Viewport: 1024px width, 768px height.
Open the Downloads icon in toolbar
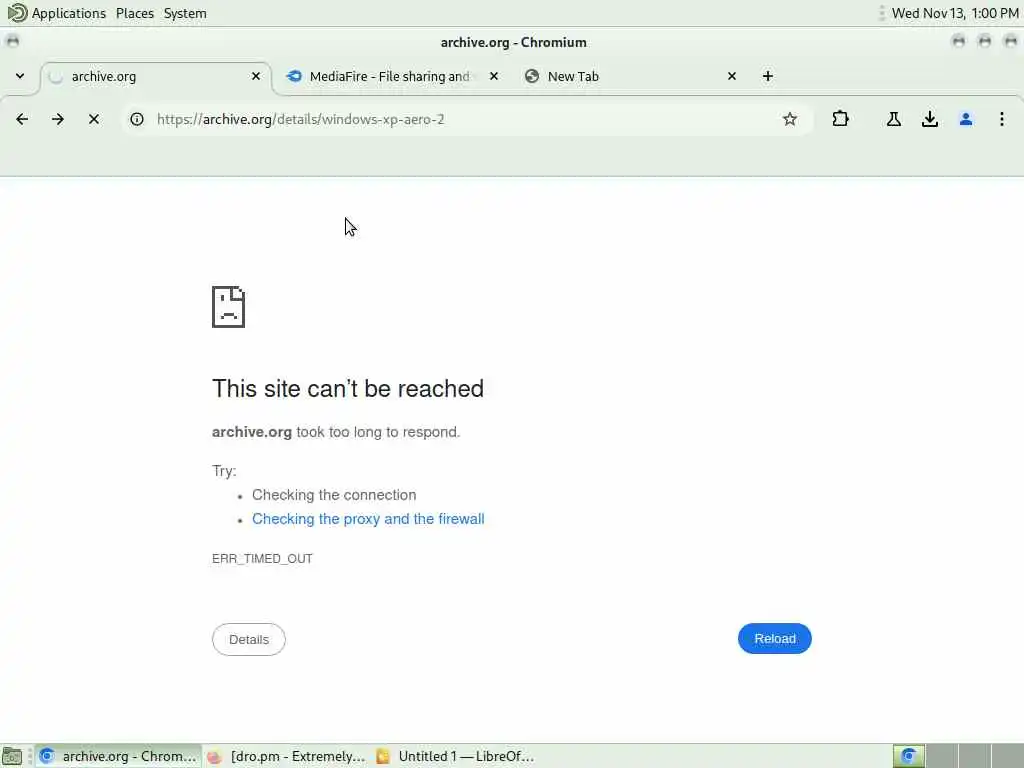[x=930, y=119]
